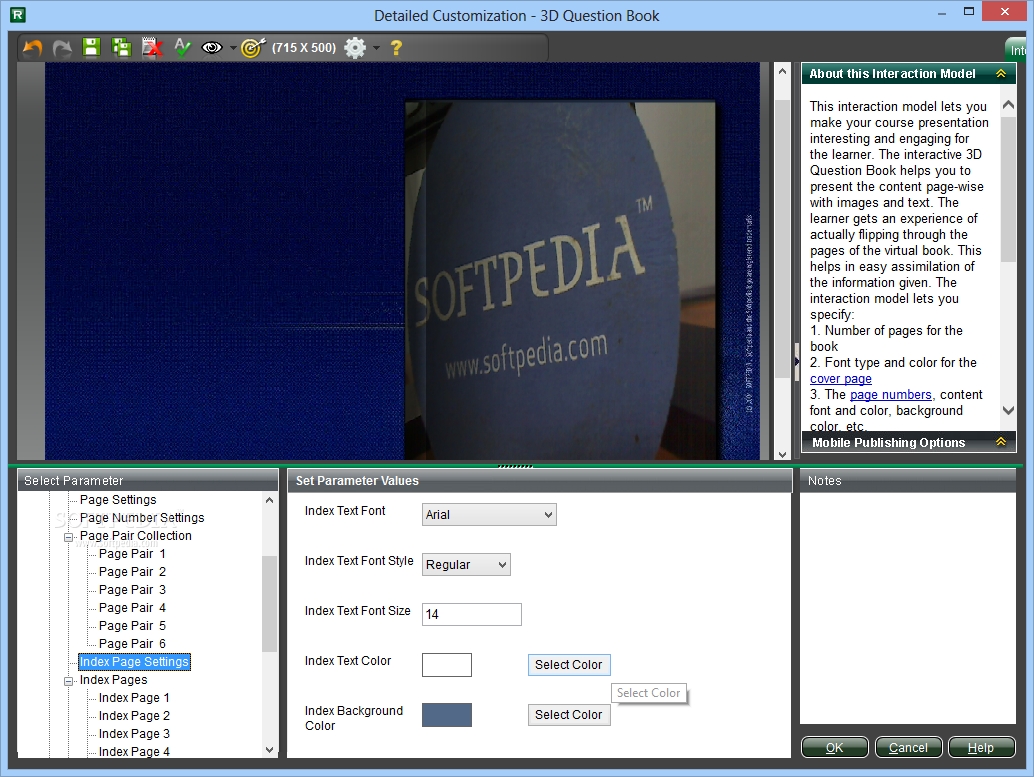Select Page Pair 3

click(x=132, y=590)
